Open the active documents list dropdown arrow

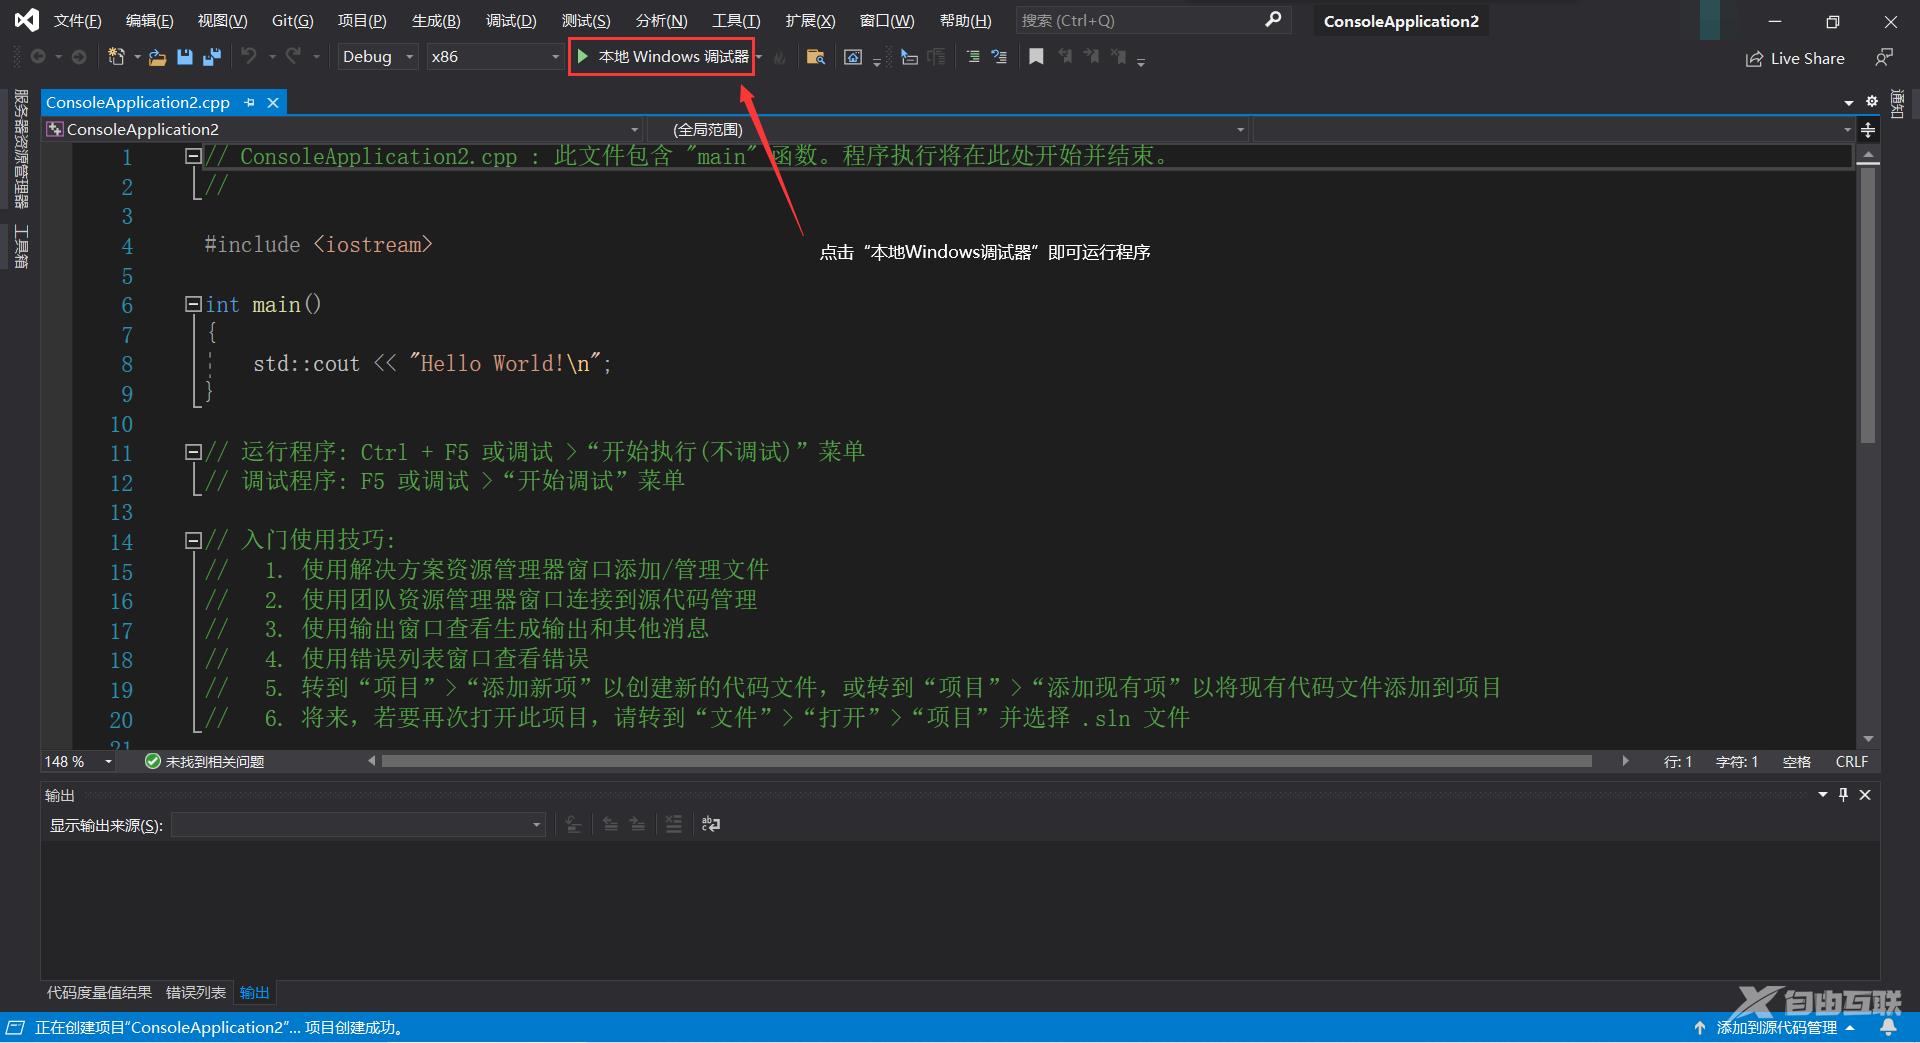[x=1849, y=103]
